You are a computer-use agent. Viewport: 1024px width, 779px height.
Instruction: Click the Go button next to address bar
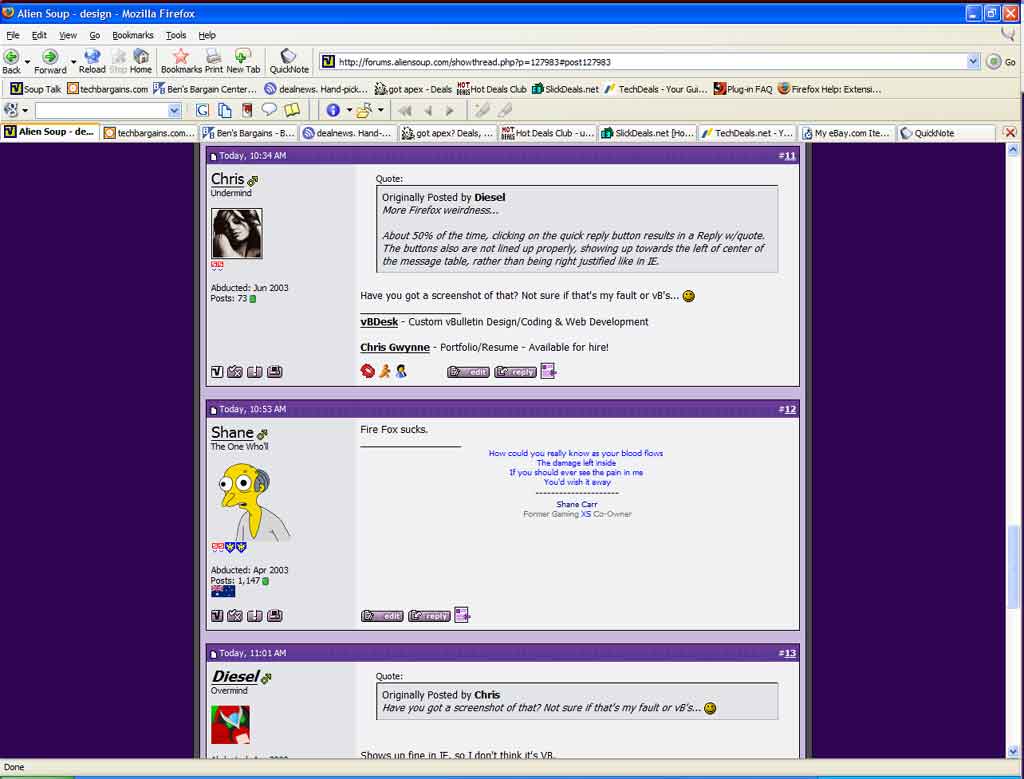[x=1001, y=61]
